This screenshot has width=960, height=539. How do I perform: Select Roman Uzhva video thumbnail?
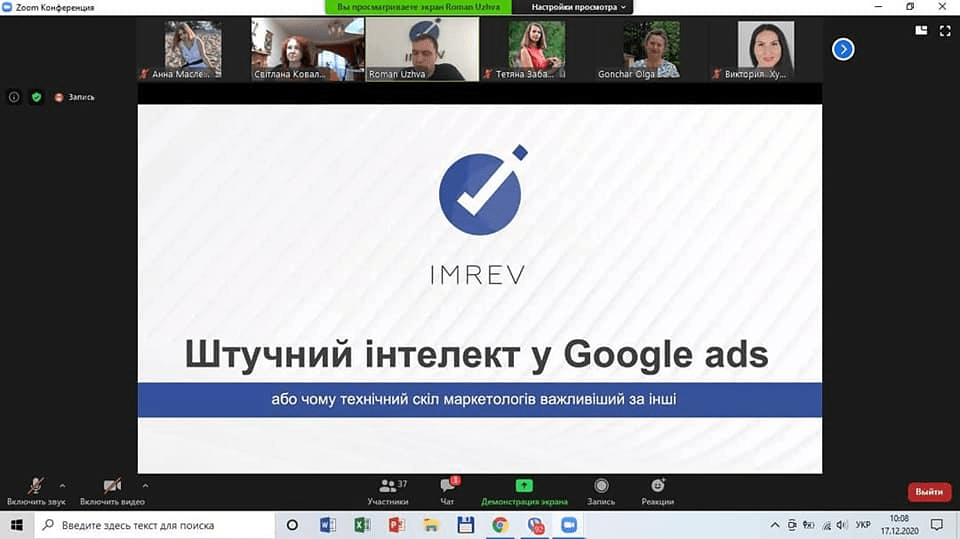pos(422,50)
